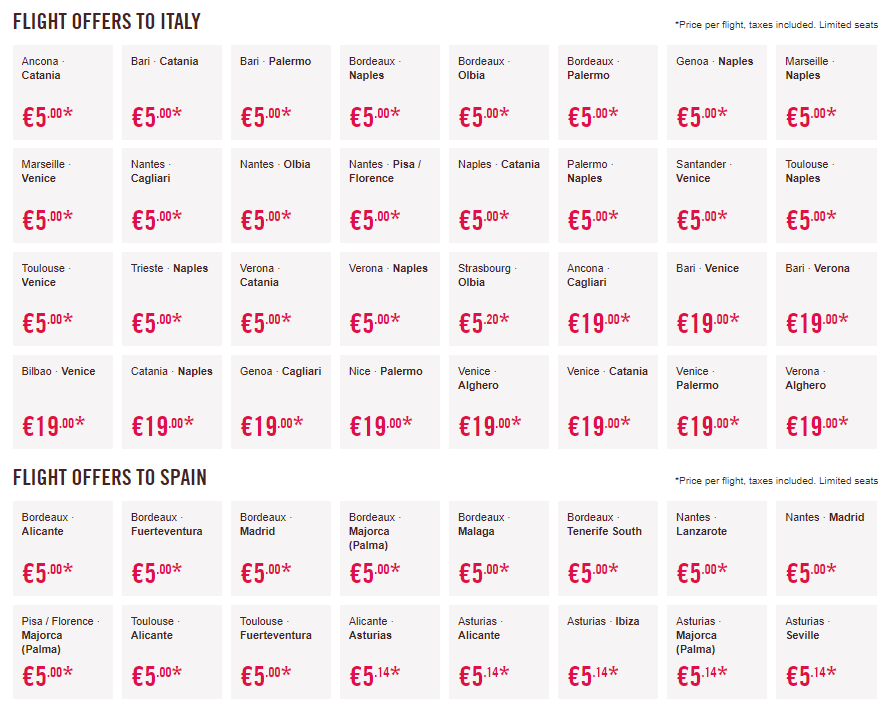Image resolution: width=886 pixels, height=704 pixels.
Task: Choose the Bilbao to Venice flight offer
Action: point(63,402)
